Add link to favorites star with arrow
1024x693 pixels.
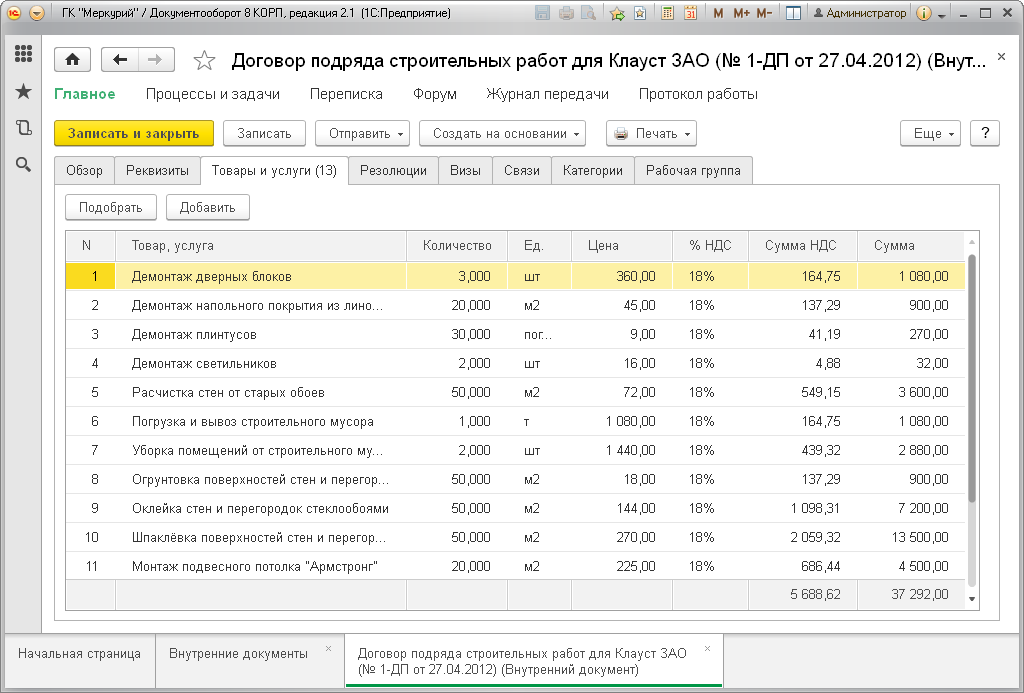point(617,13)
